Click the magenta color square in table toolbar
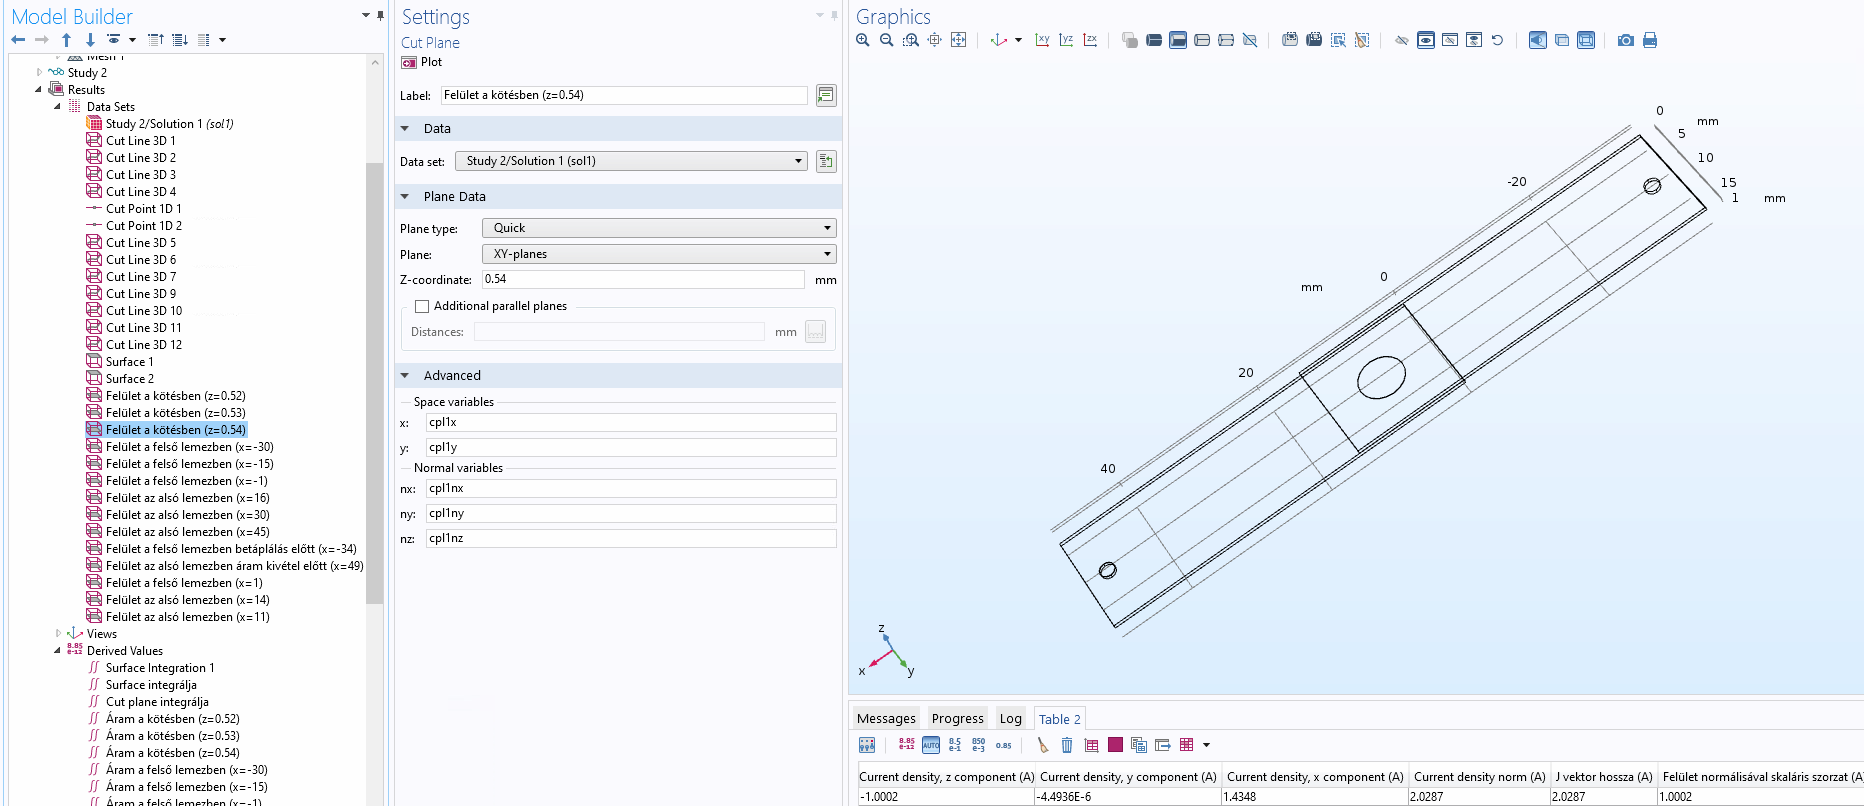This screenshot has height=806, width=1864. tap(1115, 745)
